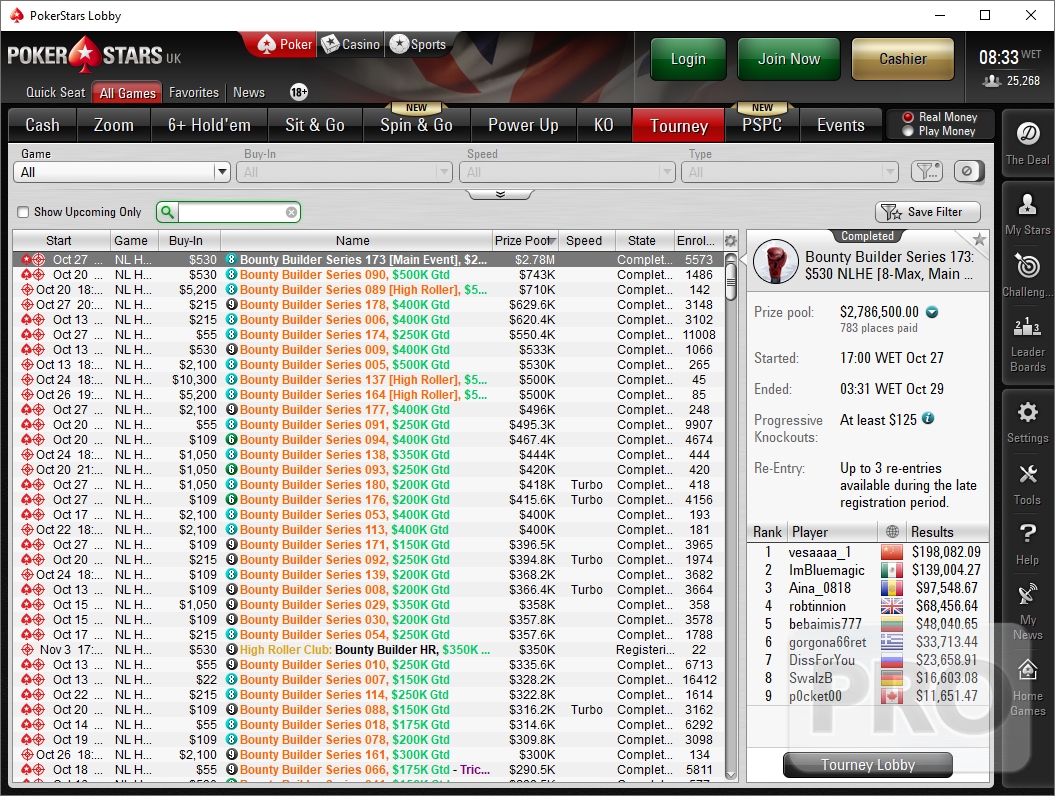
Task: Click the Join Now button
Action: coord(789,59)
